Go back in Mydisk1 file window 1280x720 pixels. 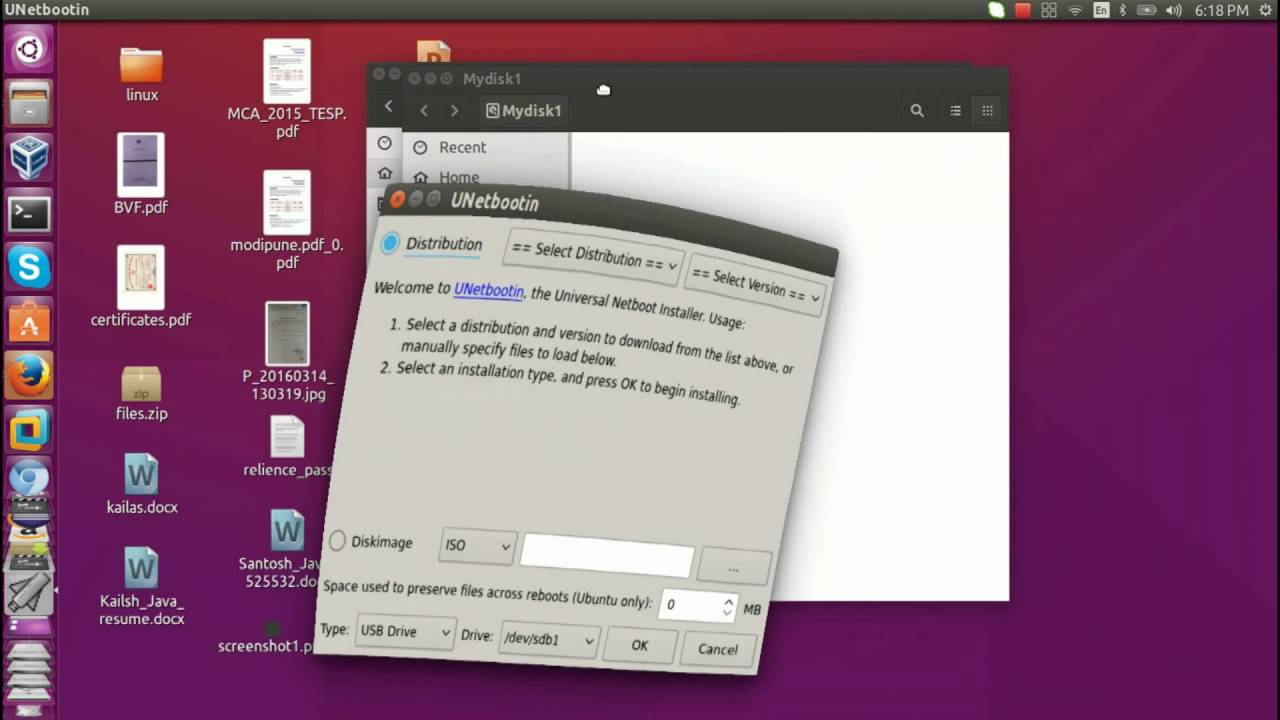(x=424, y=111)
